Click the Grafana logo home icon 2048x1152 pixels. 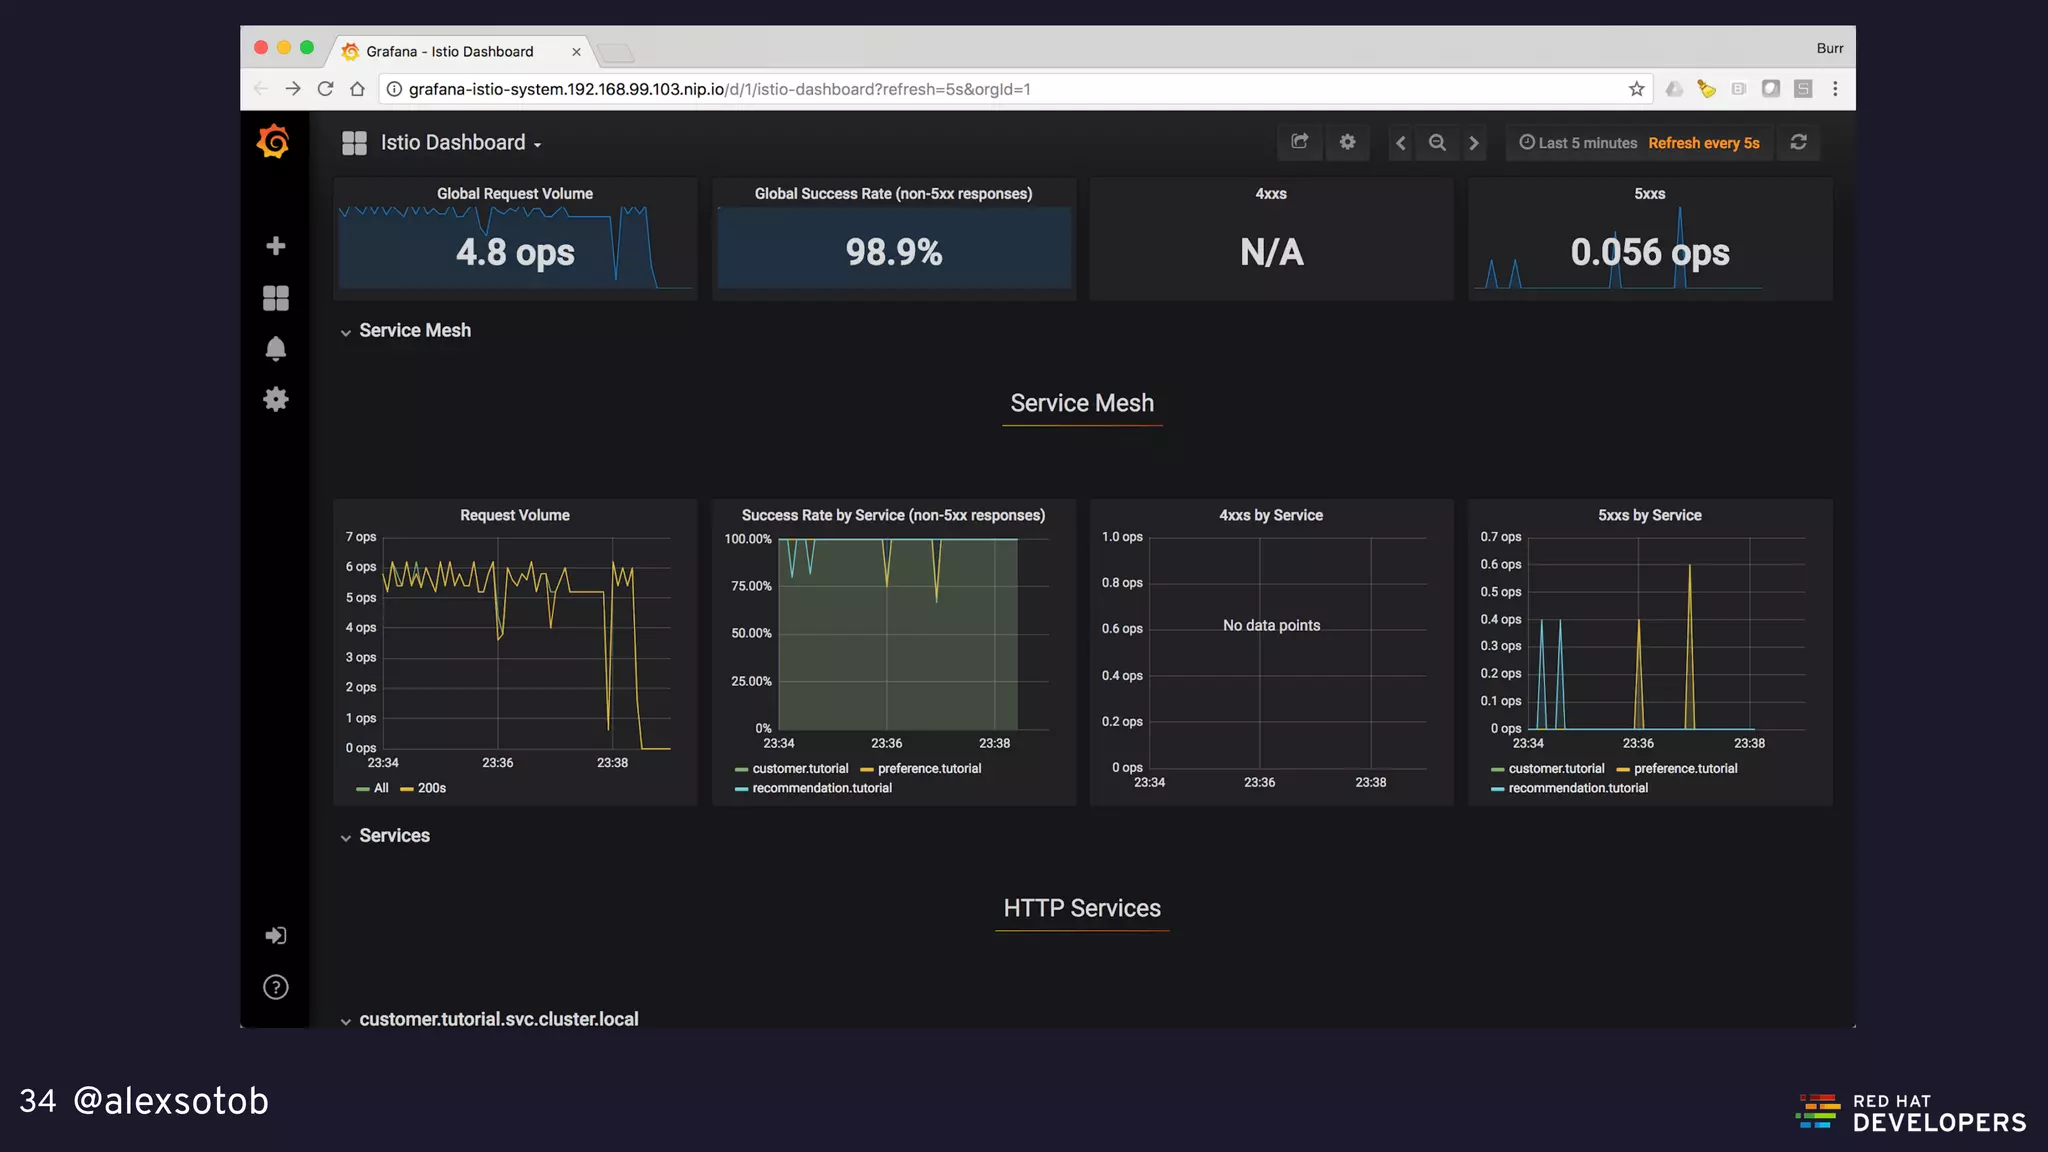pyautogui.click(x=273, y=142)
